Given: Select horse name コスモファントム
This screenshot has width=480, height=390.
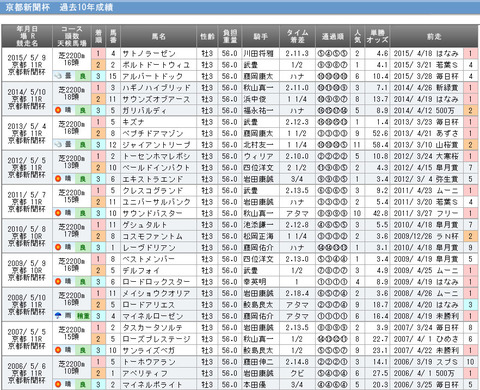Looking at the screenshot, I should coord(152,236).
